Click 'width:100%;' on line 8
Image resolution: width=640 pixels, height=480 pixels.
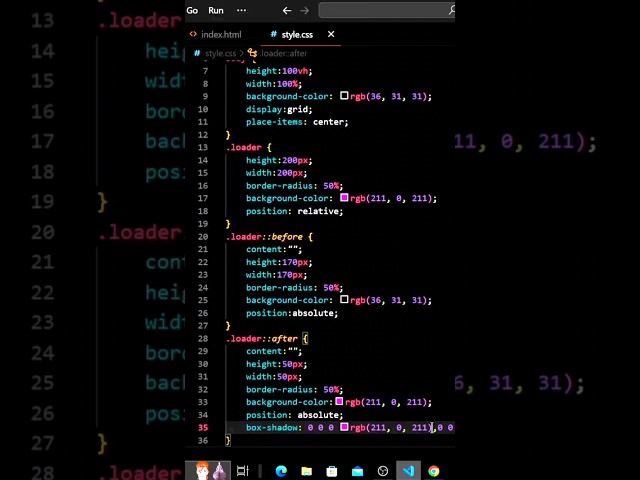[x=274, y=84]
